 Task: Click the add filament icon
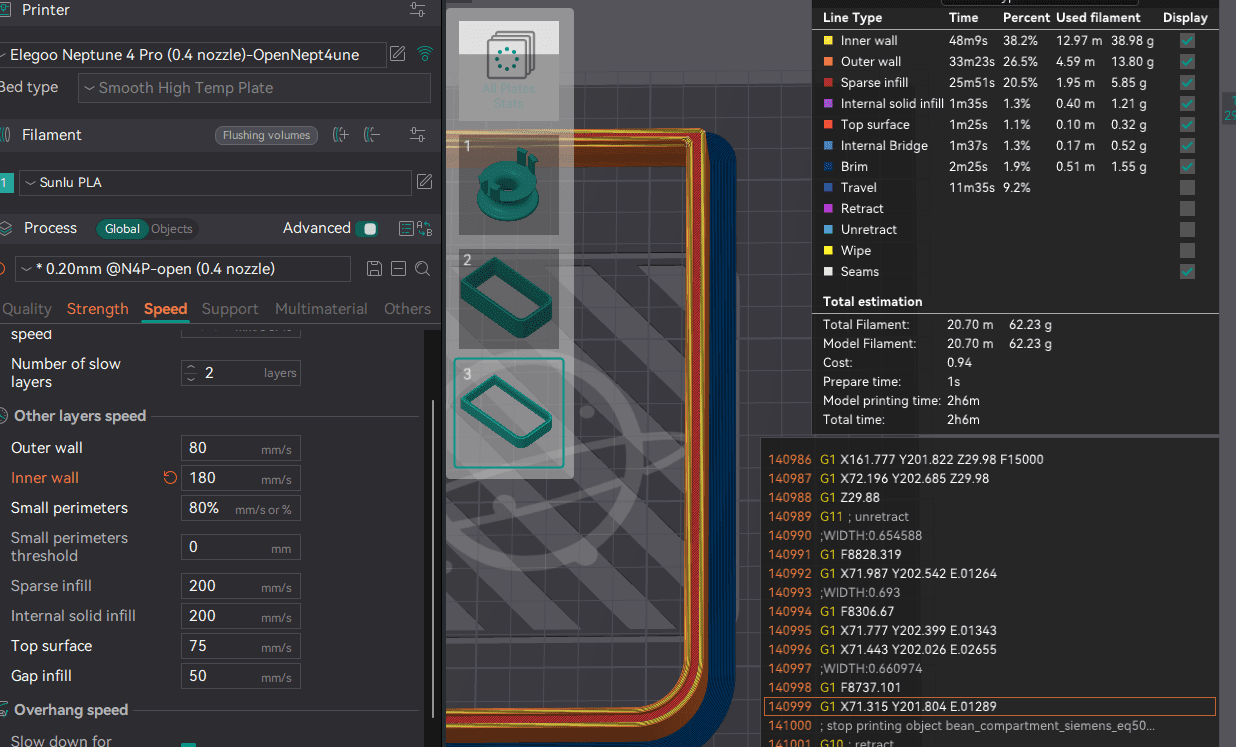pyautogui.click(x=341, y=135)
